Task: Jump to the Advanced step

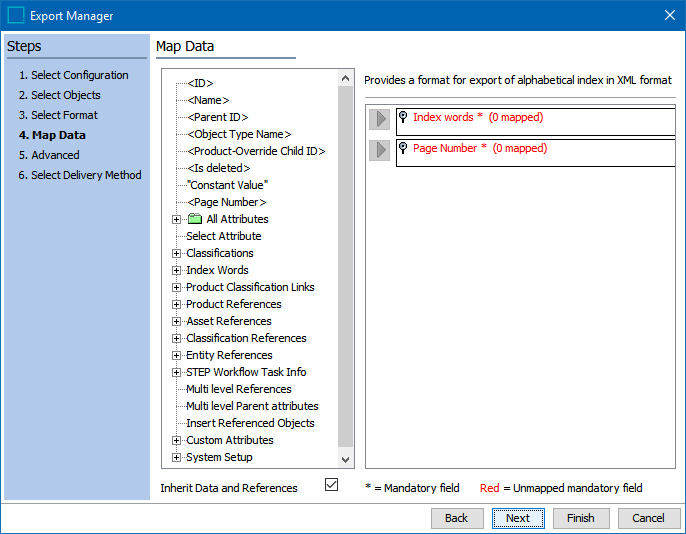Action: pyautogui.click(x=49, y=155)
